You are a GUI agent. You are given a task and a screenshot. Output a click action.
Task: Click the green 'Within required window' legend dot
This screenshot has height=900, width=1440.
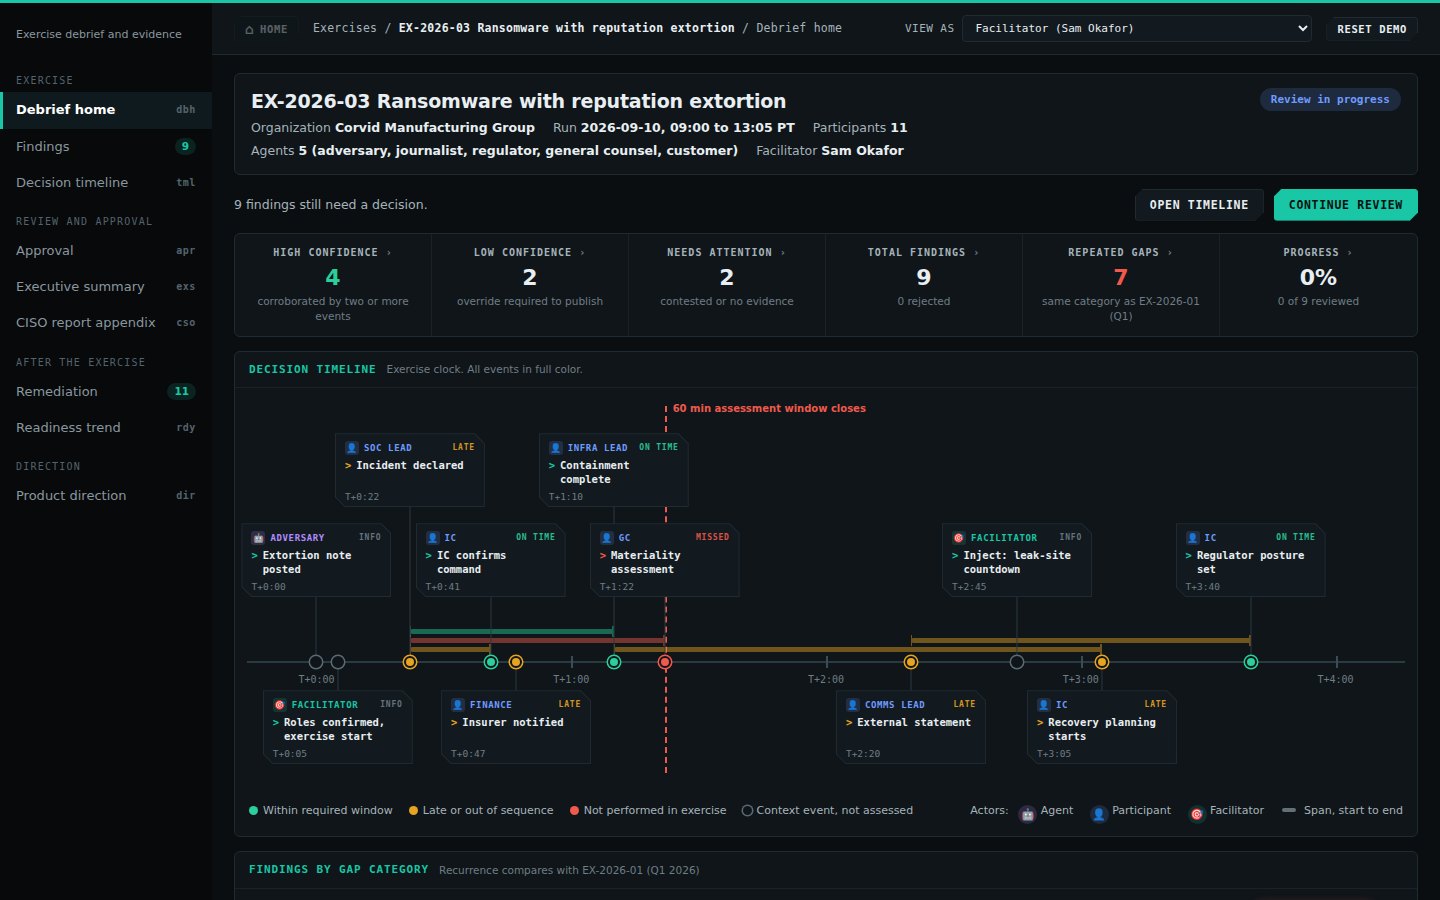(254, 811)
